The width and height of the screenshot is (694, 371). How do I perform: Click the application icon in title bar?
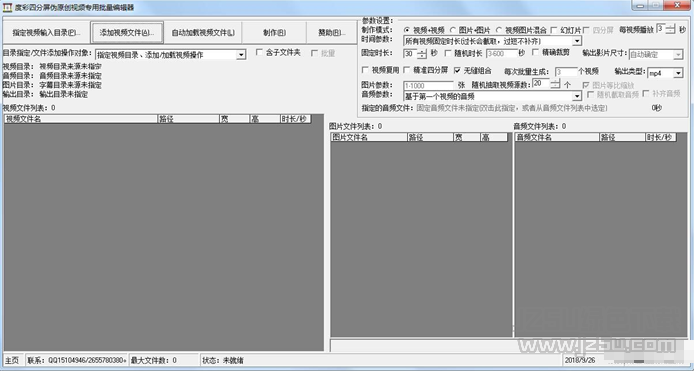pyautogui.click(x=7, y=7)
